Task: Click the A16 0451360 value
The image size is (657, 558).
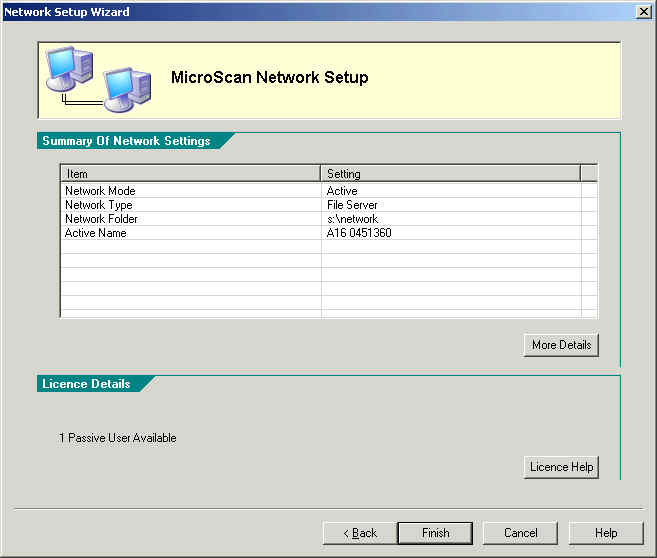Action: point(359,233)
